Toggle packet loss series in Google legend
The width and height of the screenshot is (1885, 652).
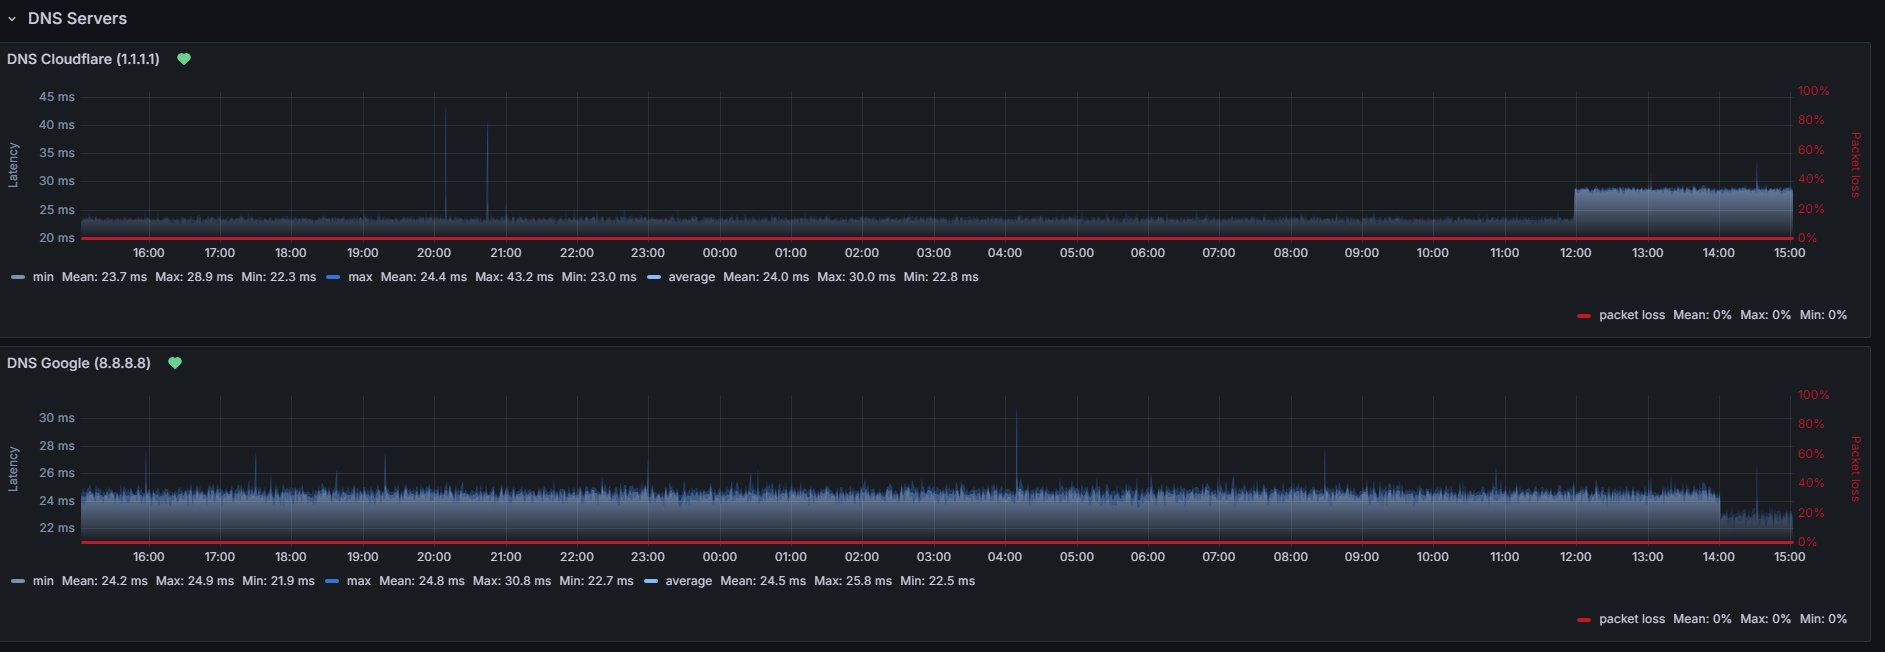[1631, 619]
